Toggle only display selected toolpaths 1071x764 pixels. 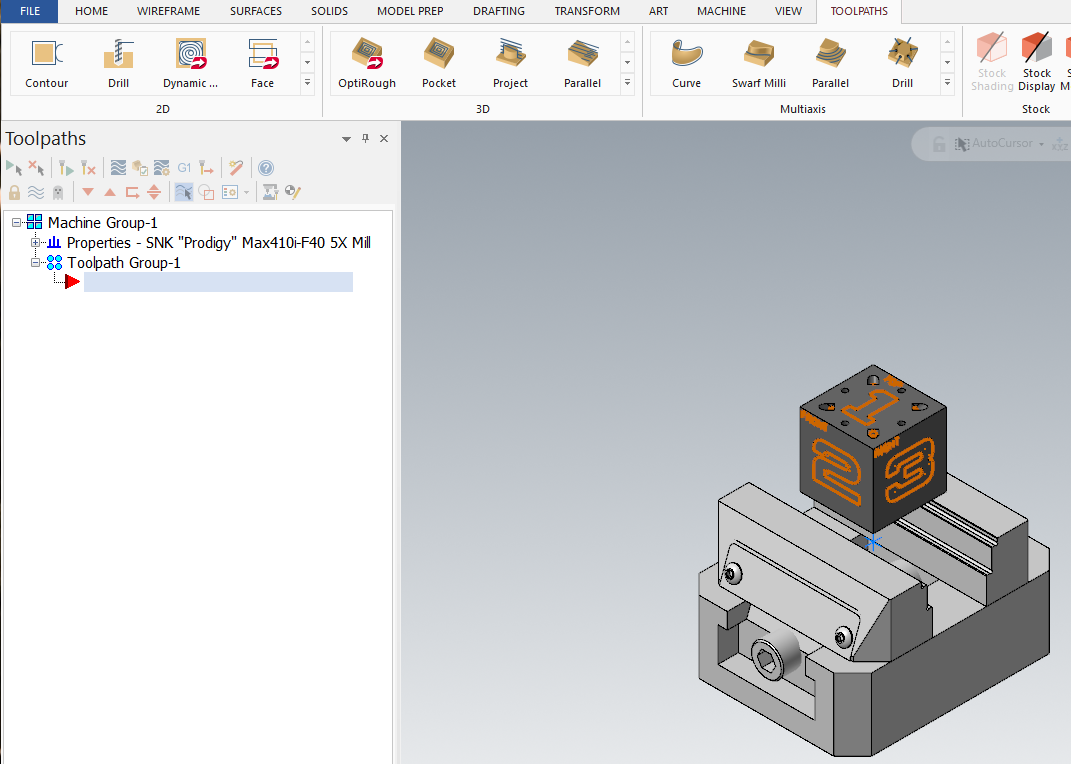click(184, 192)
